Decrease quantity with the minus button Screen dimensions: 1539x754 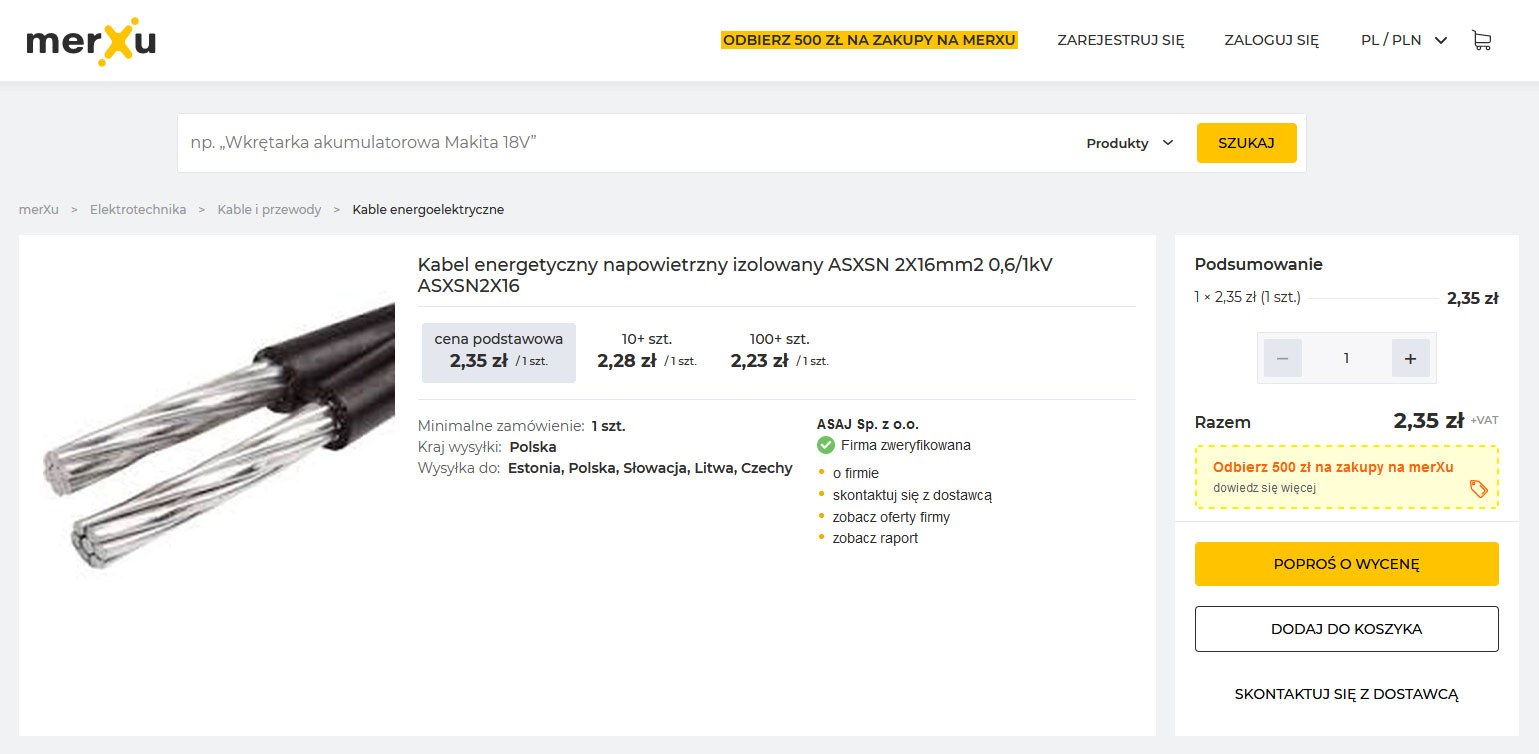coord(1283,358)
